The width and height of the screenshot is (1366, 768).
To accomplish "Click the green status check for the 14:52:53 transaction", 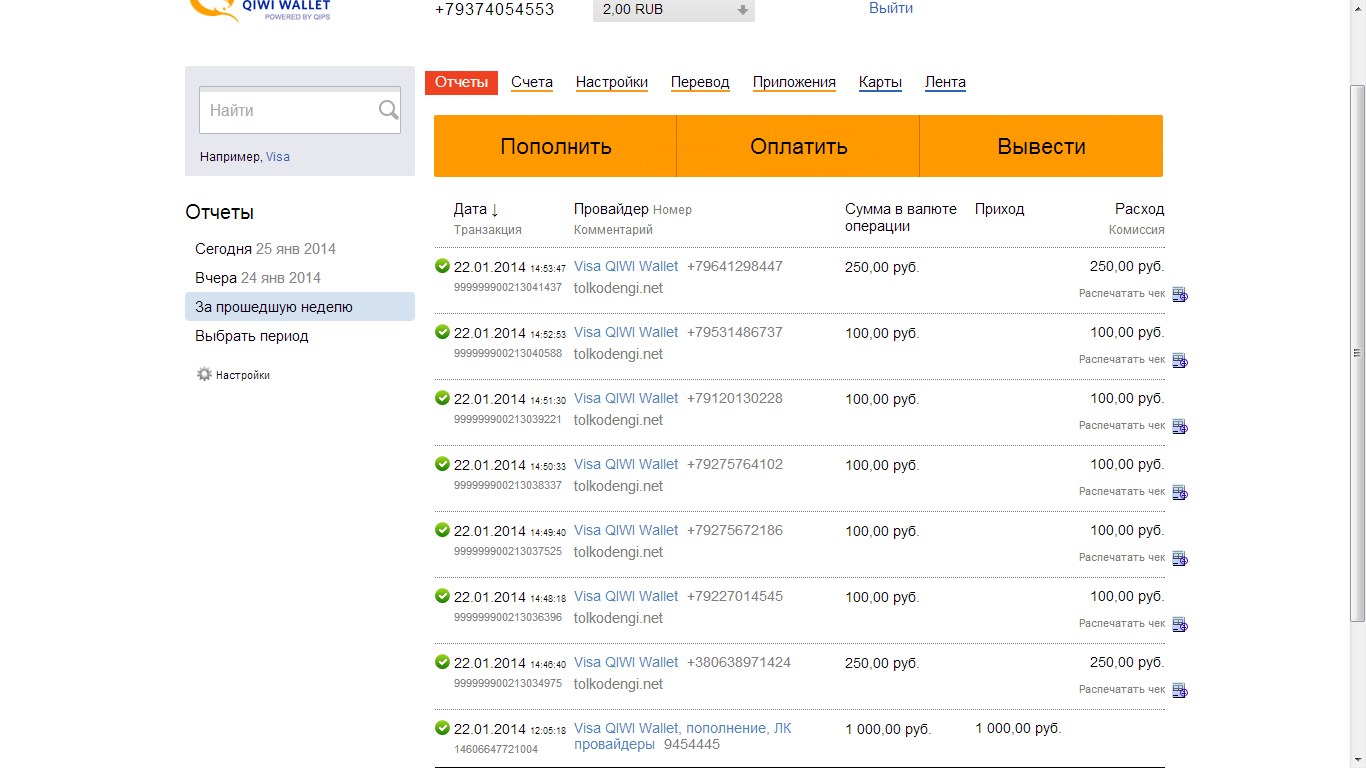I will (x=442, y=332).
